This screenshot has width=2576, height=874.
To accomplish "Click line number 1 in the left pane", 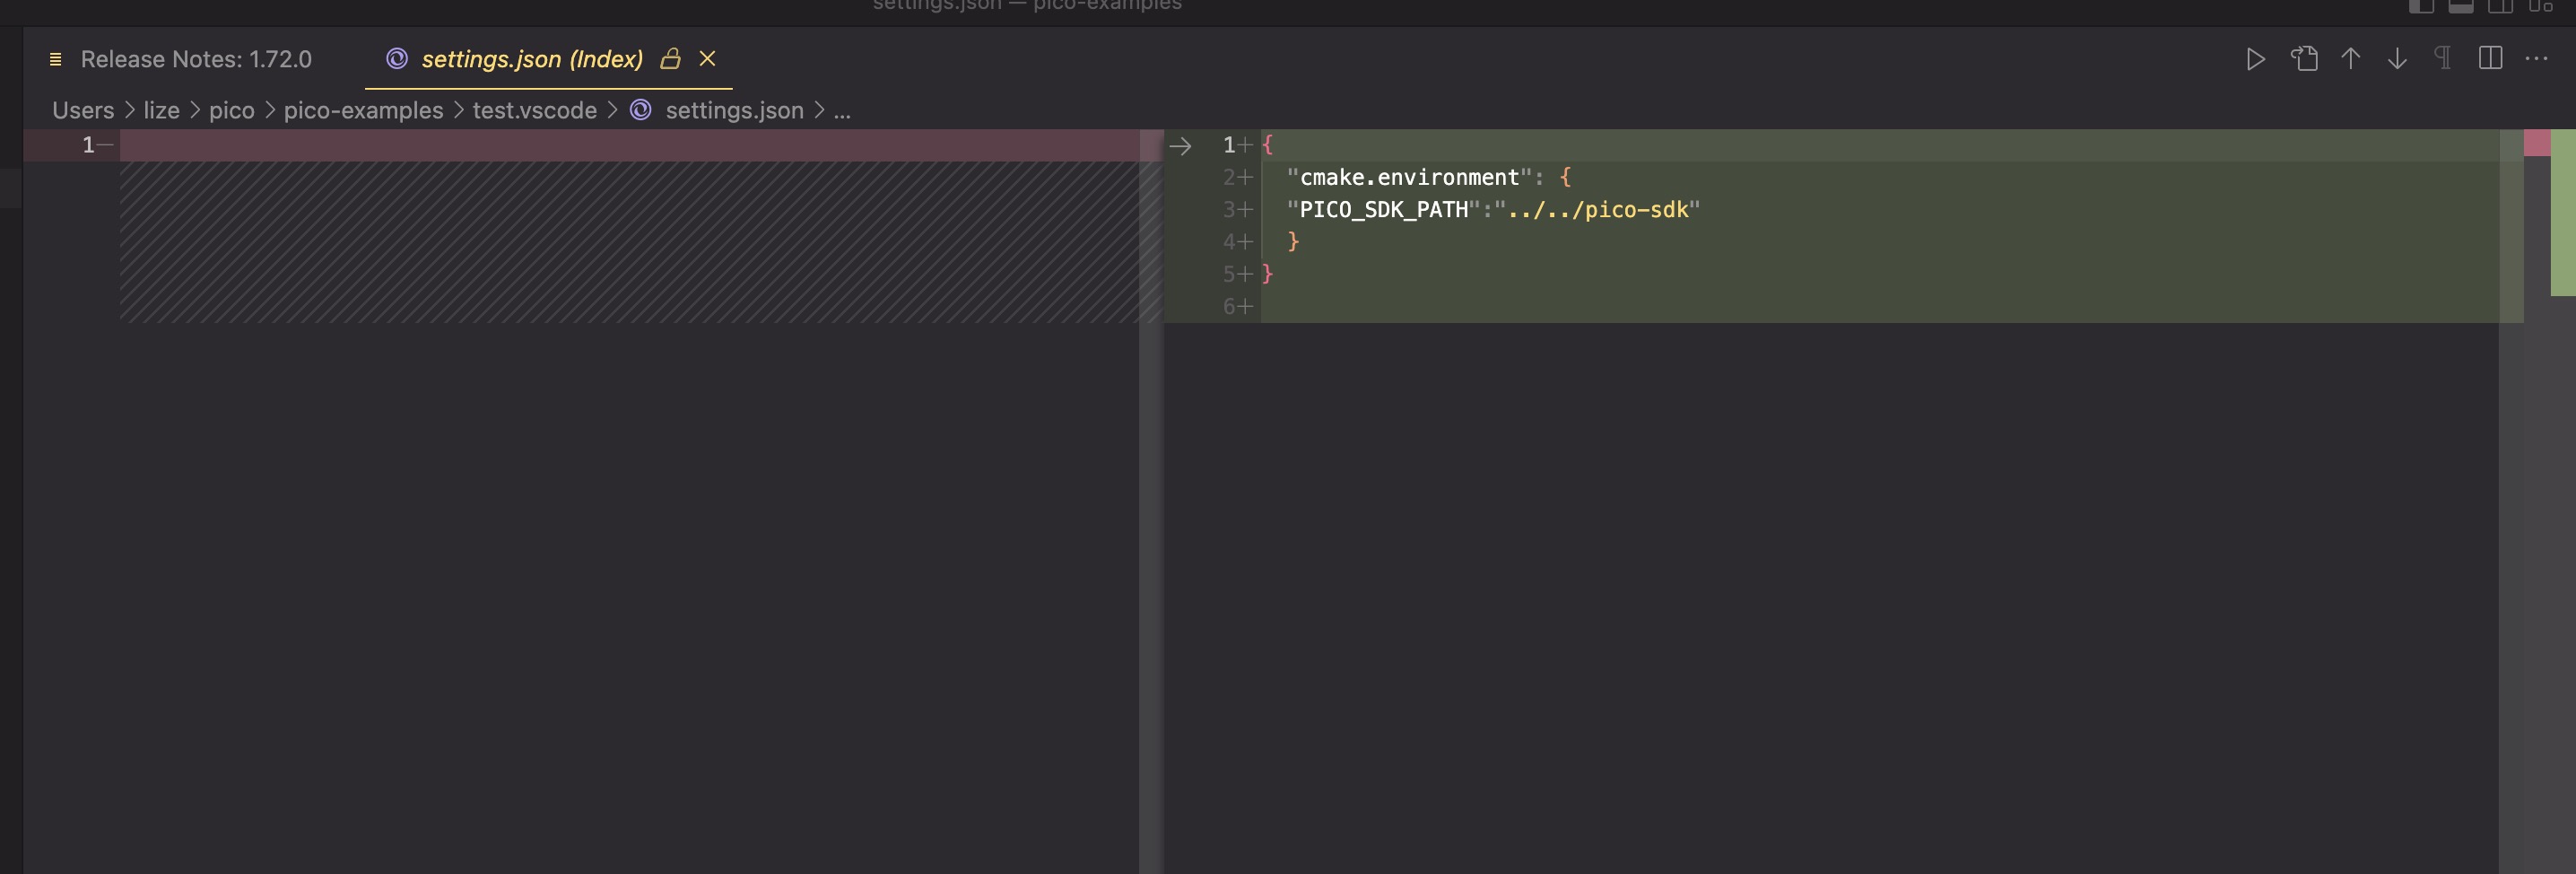I will click(88, 146).
